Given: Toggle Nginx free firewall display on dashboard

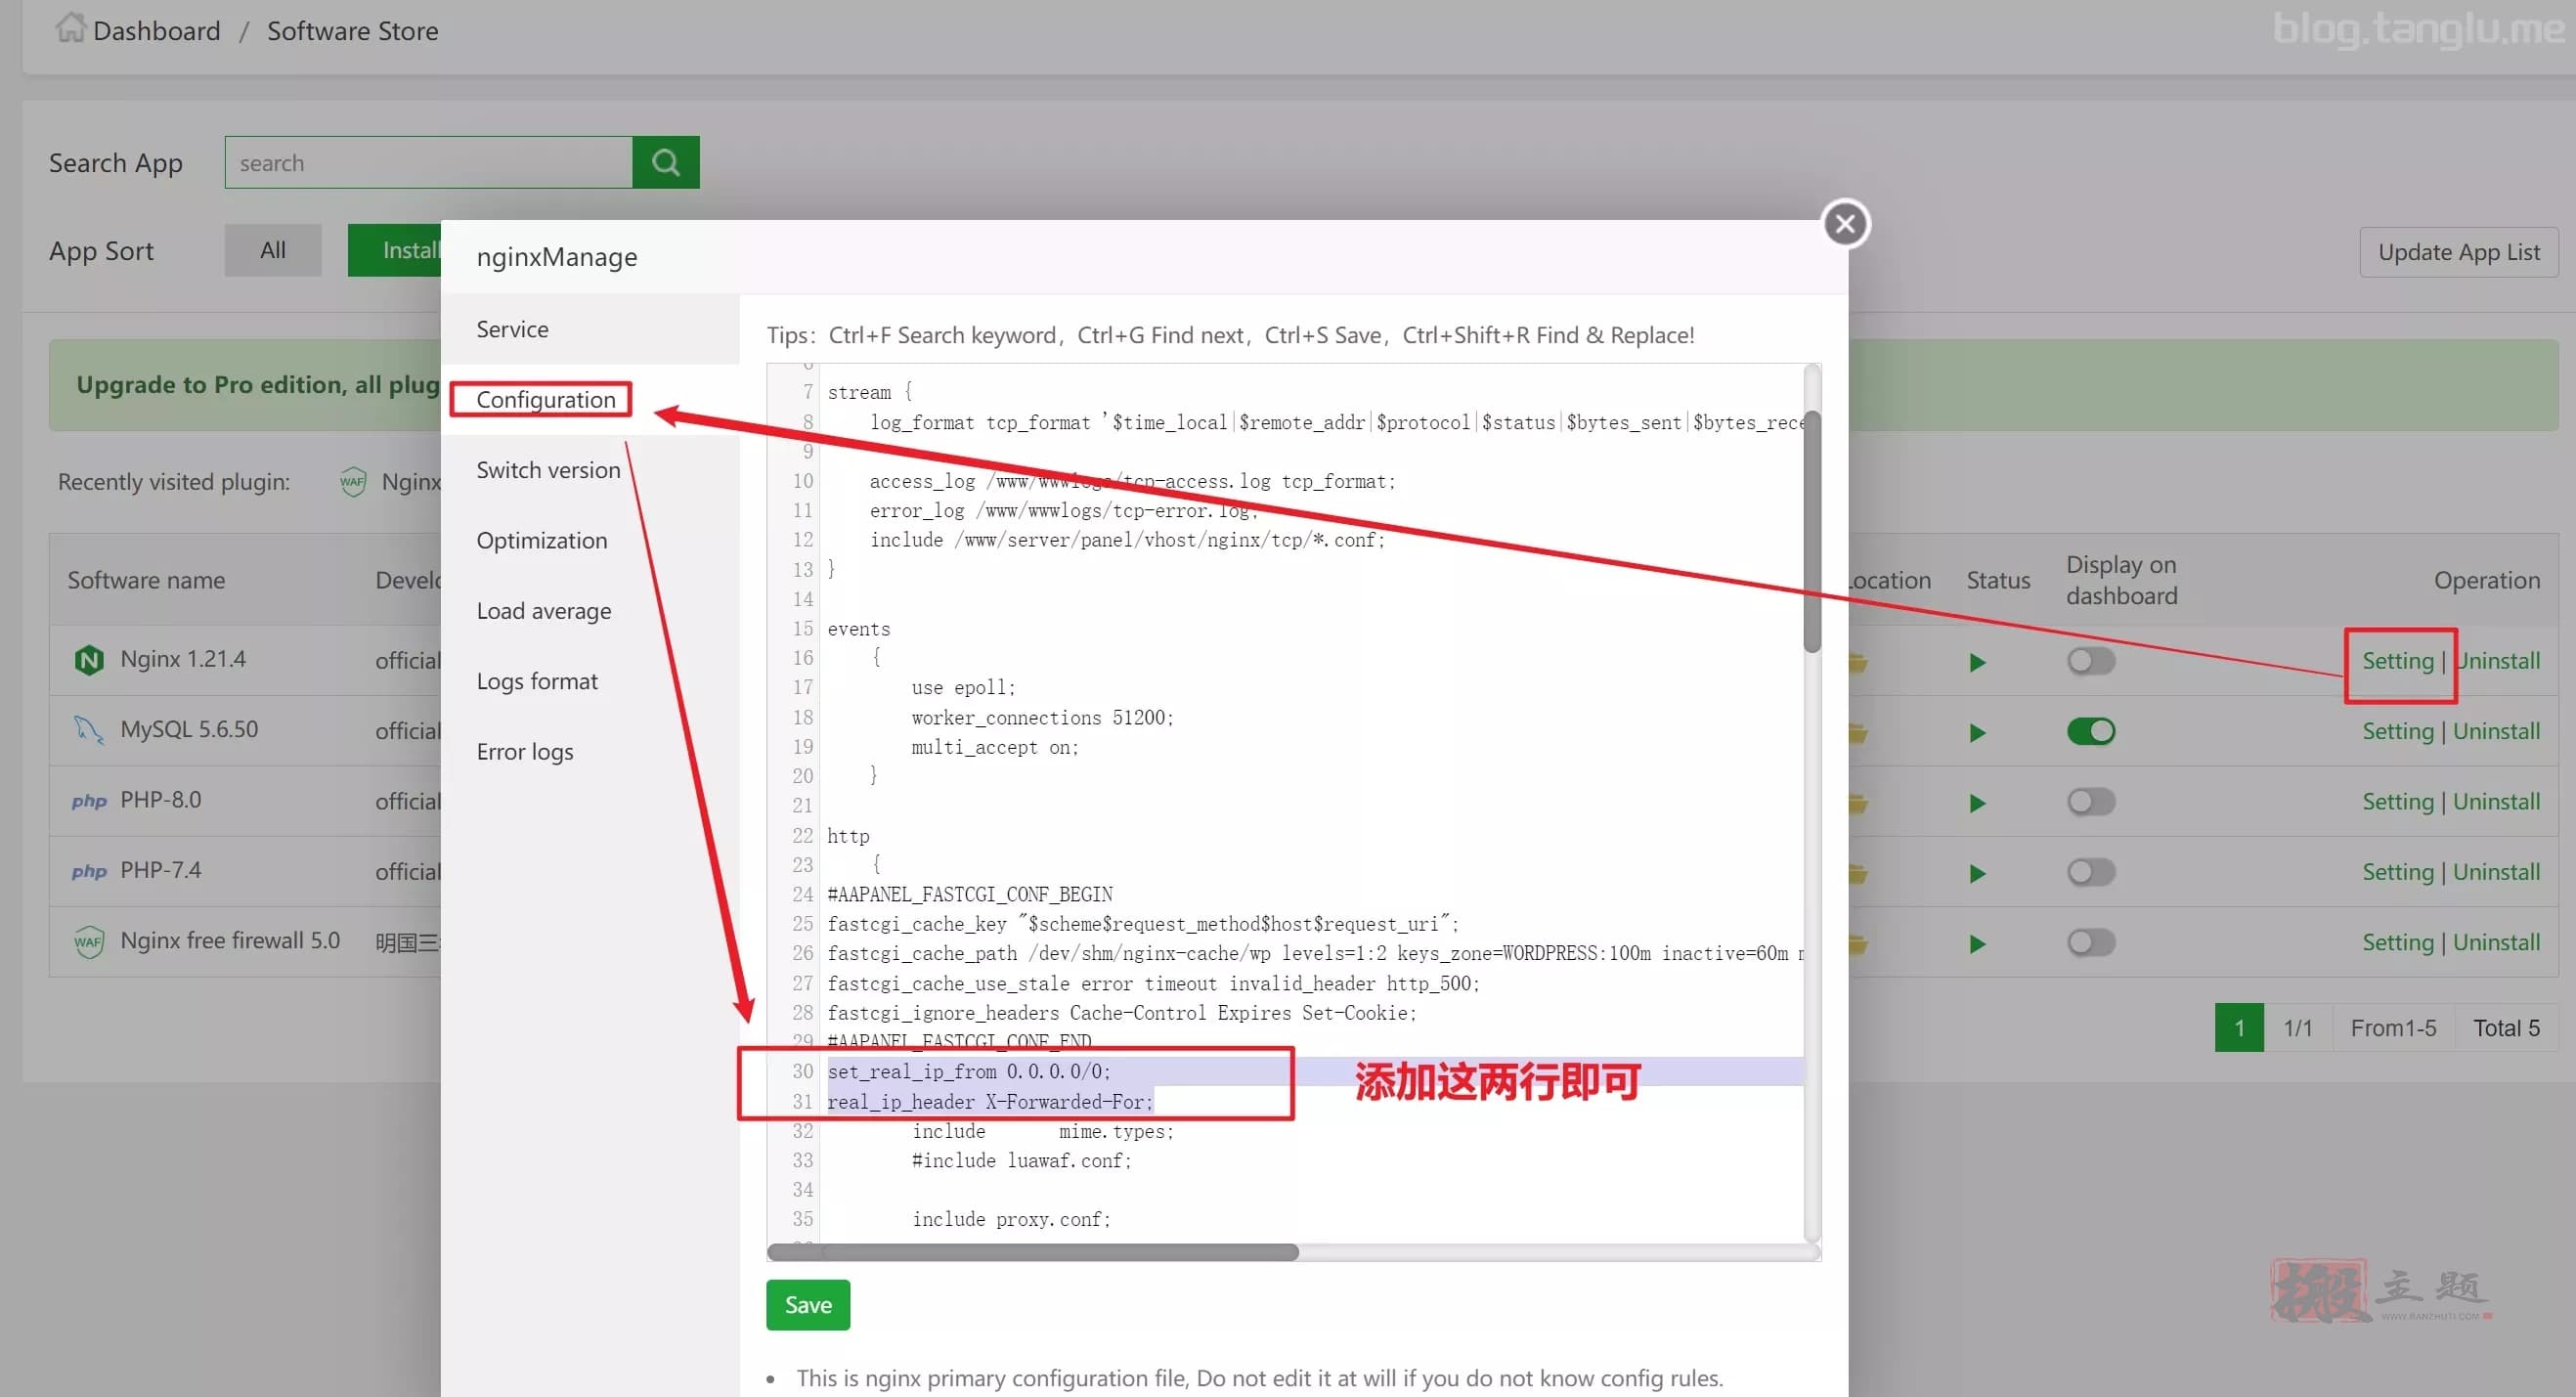Looking at the screenshot, I should (x=2091, y=942).
